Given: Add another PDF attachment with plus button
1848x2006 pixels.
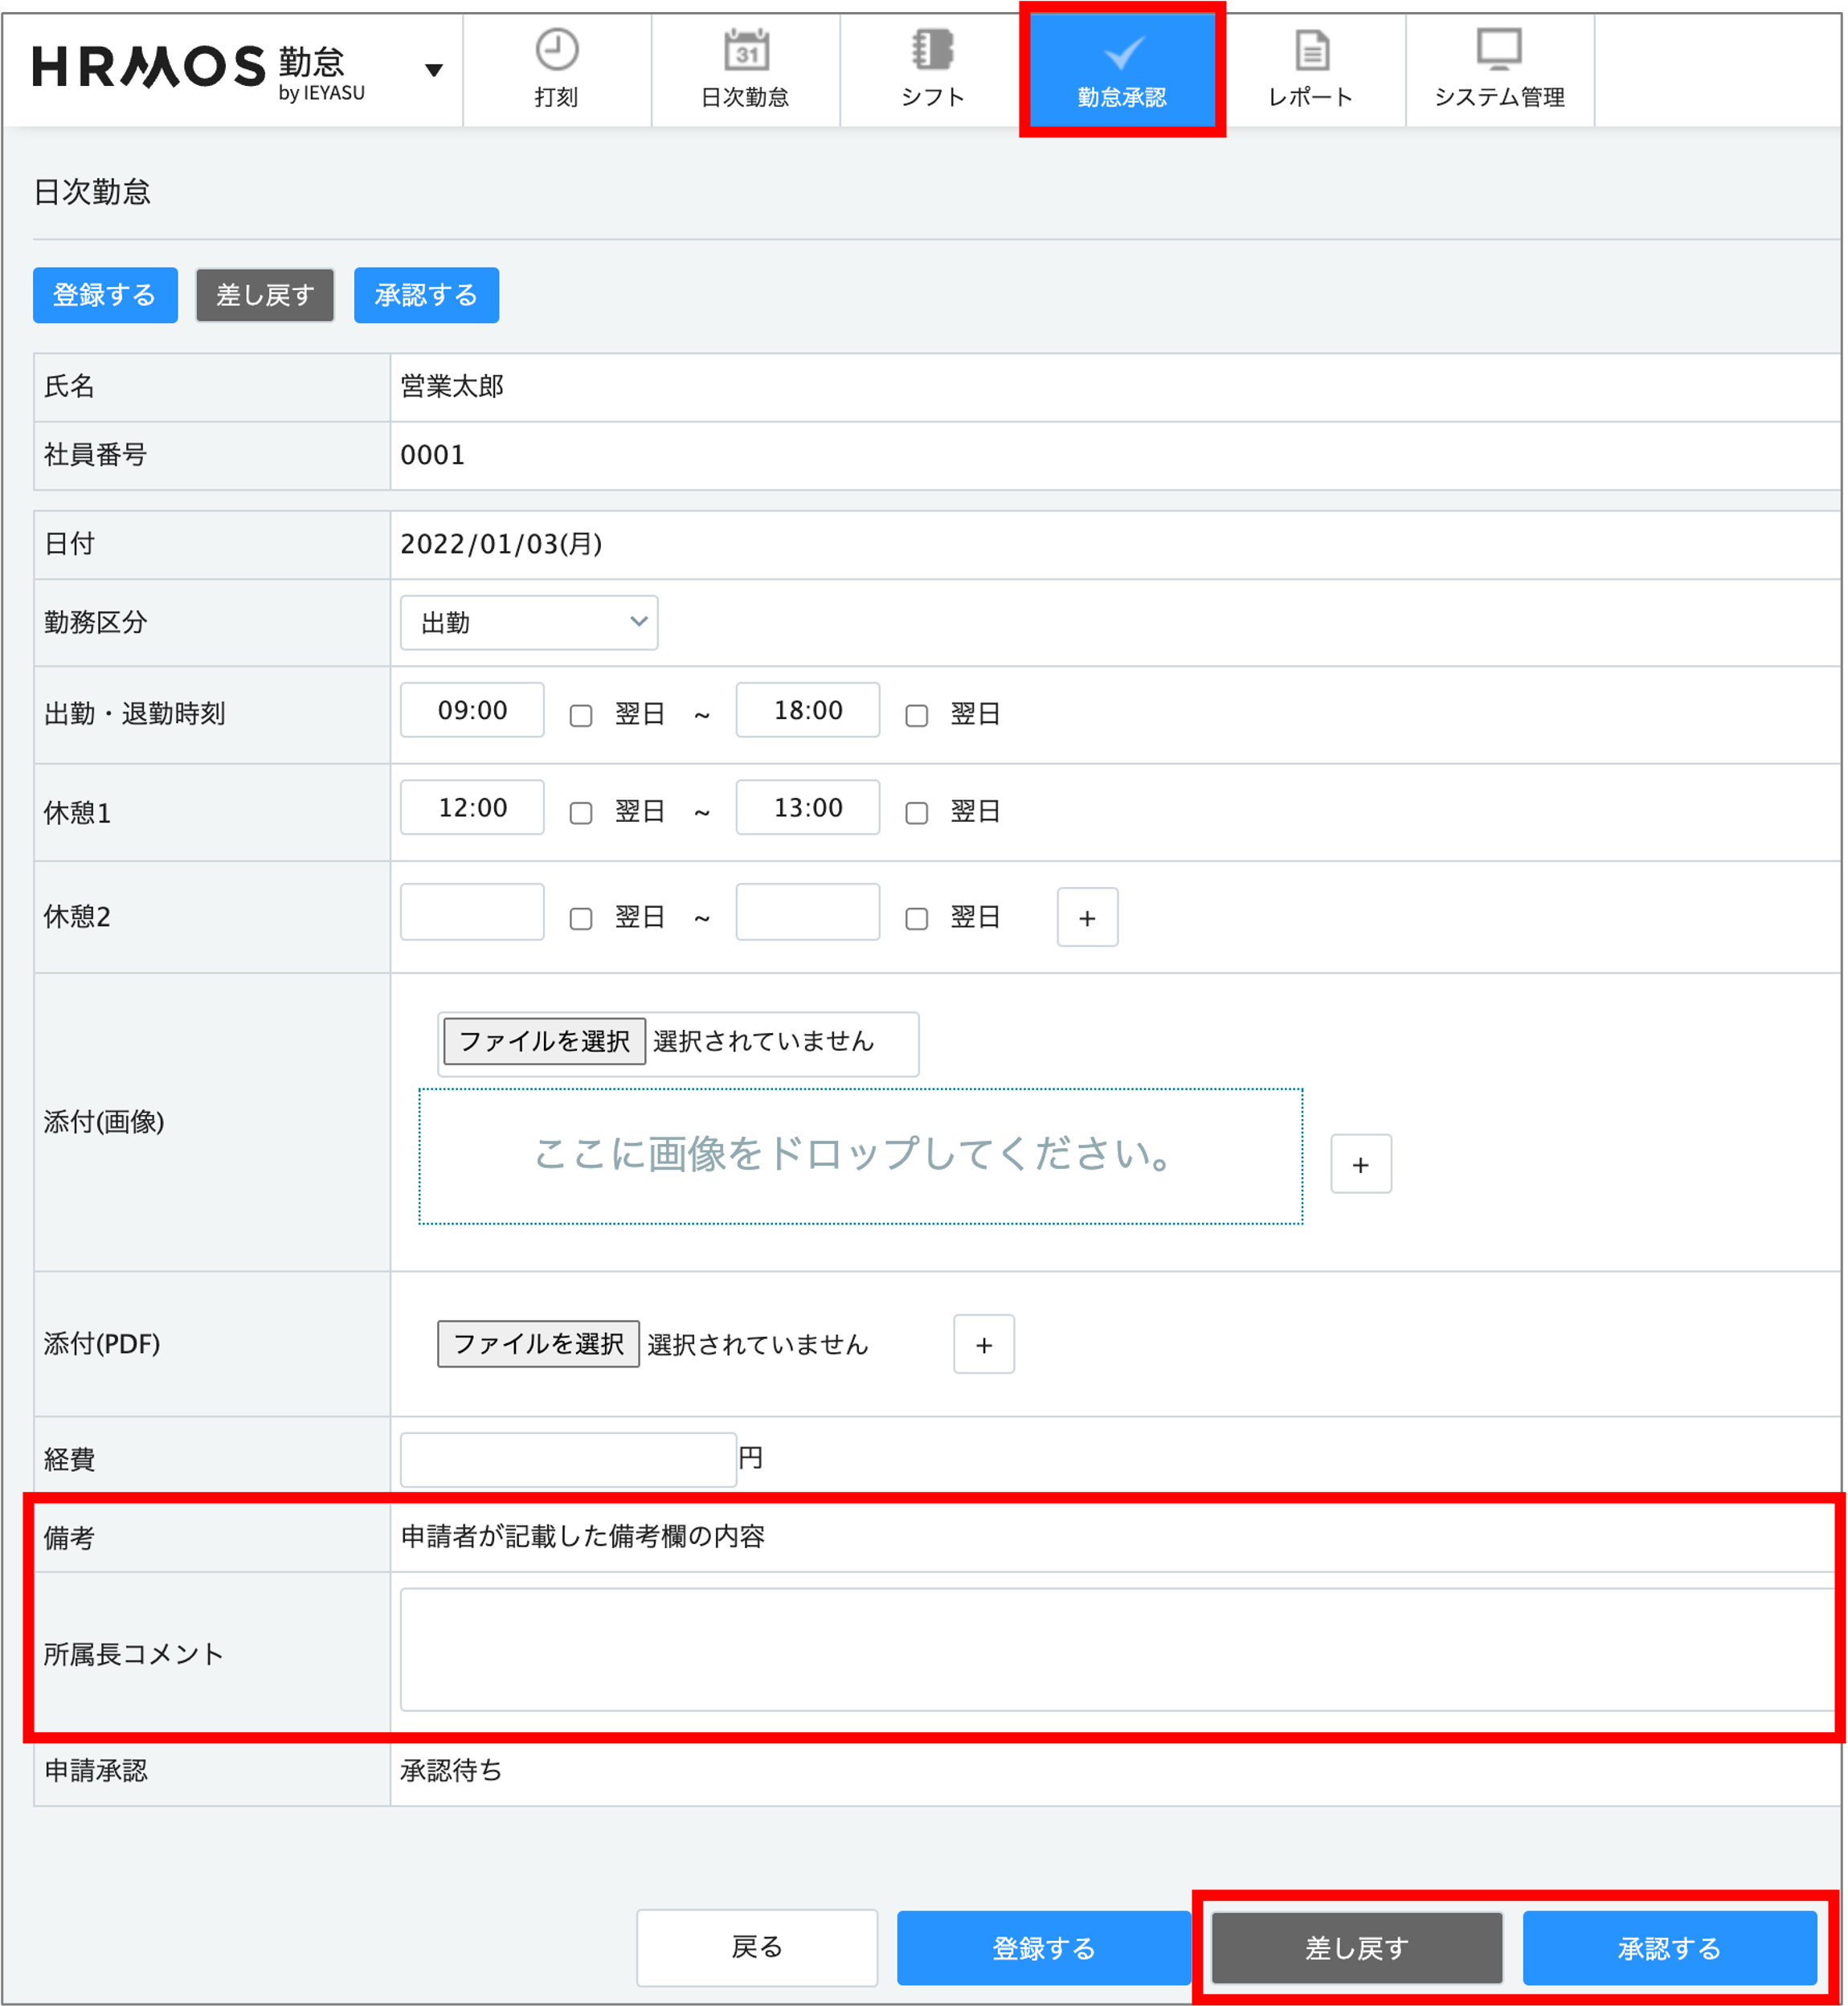Looking at the screenshot, I should click(983, 1344).
